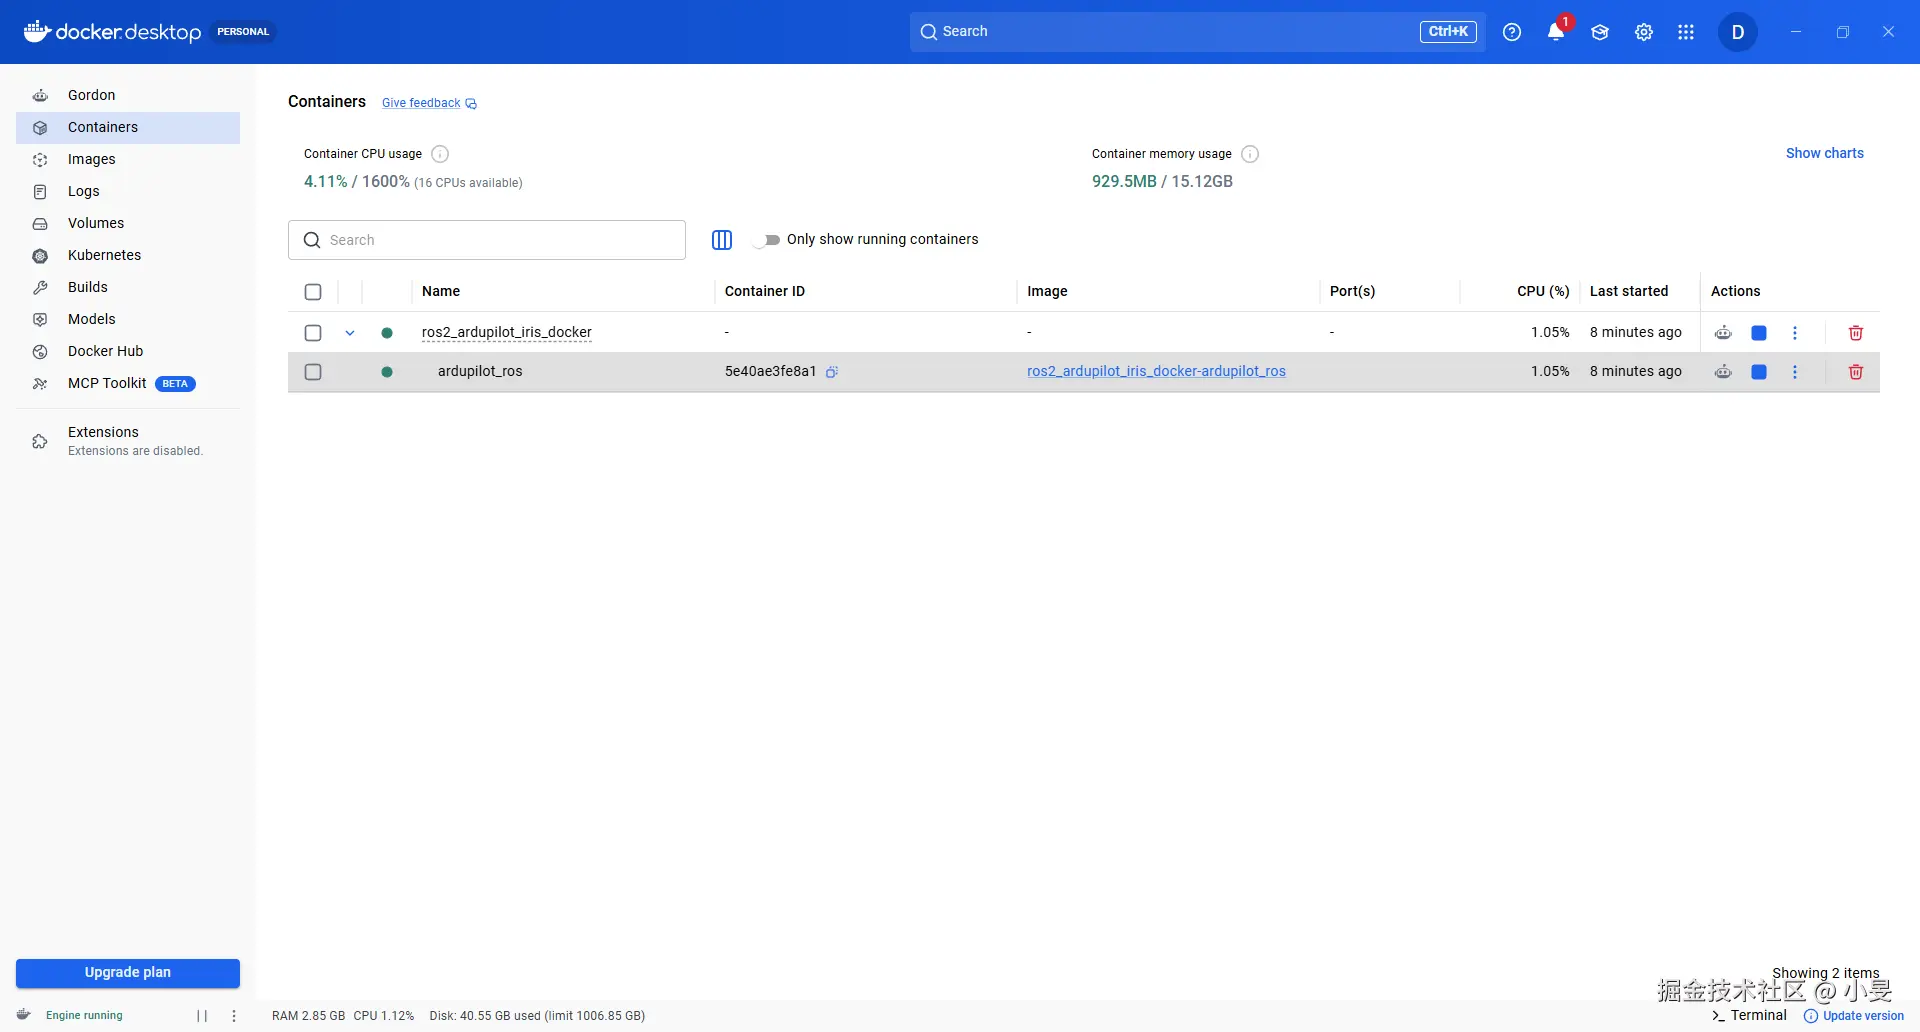Click the Port(s) column header
Viewport: 1920px width, 1032px height.
point(1352,291)
